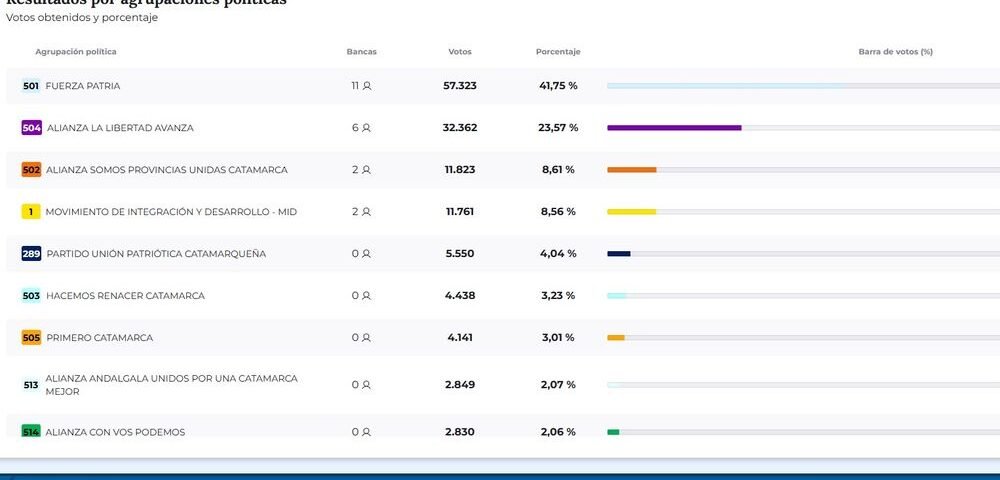Select Alianza Somos Provincias Unidas Catamarca

(166, 170)
